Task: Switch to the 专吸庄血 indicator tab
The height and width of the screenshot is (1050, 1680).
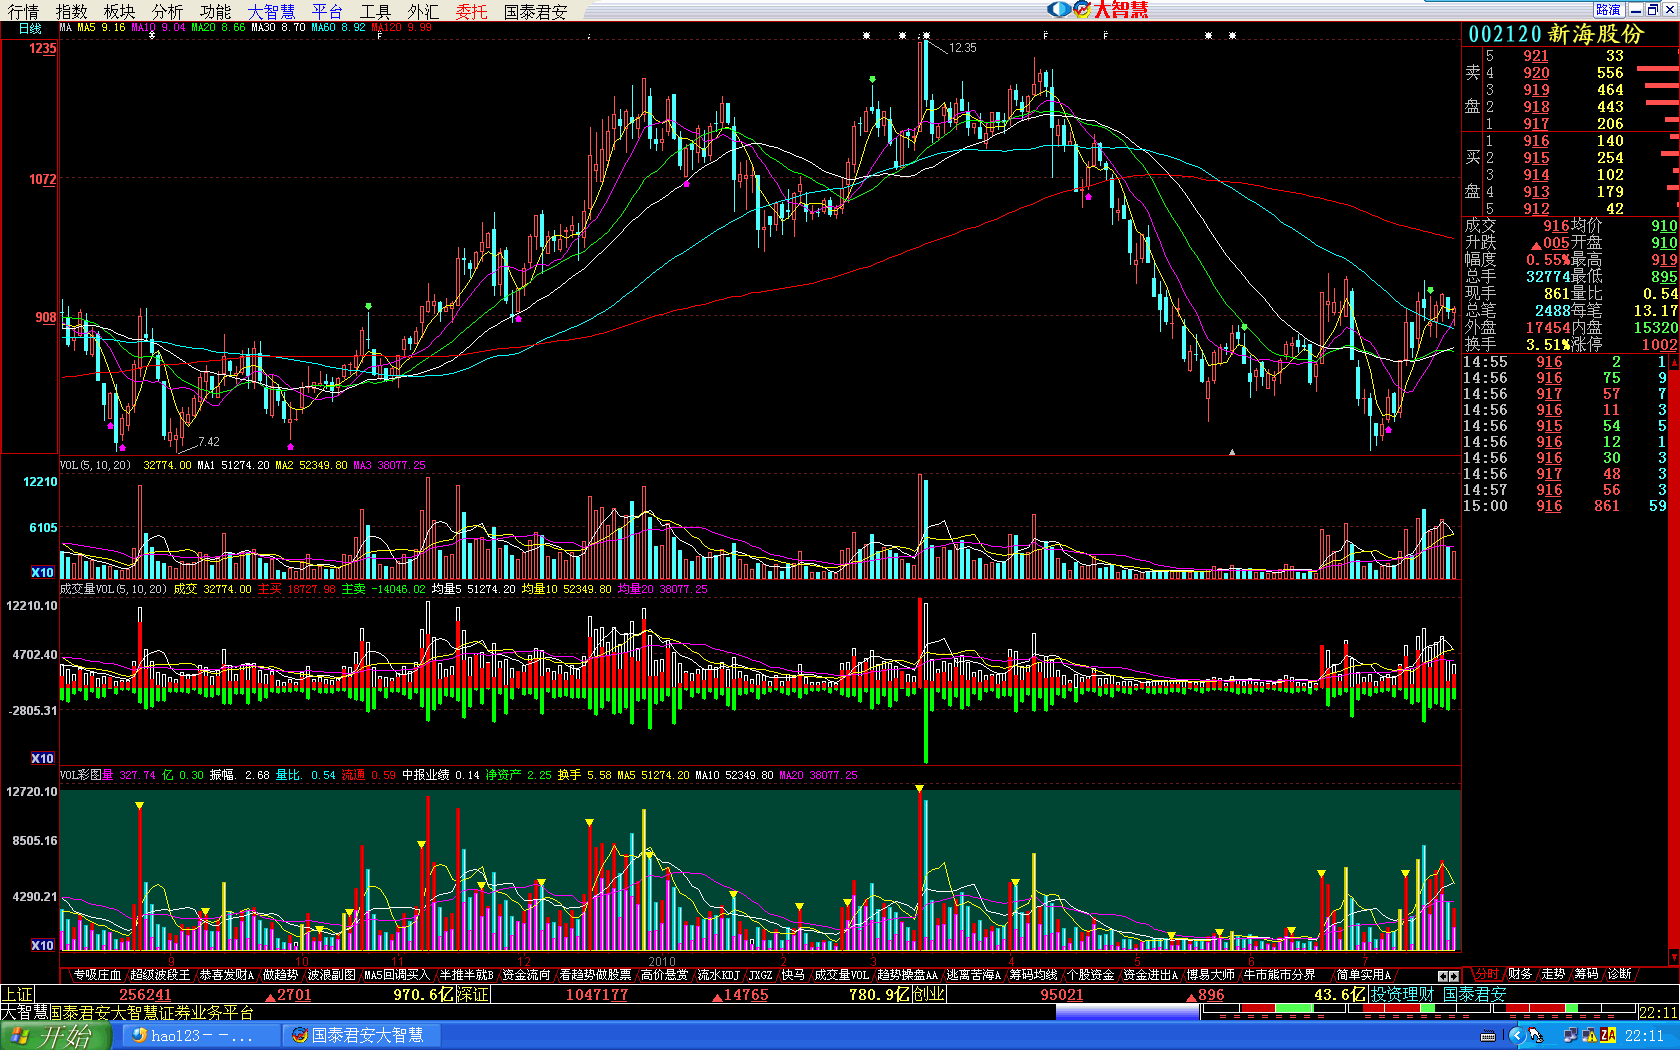Action: [x=97, y=975]
